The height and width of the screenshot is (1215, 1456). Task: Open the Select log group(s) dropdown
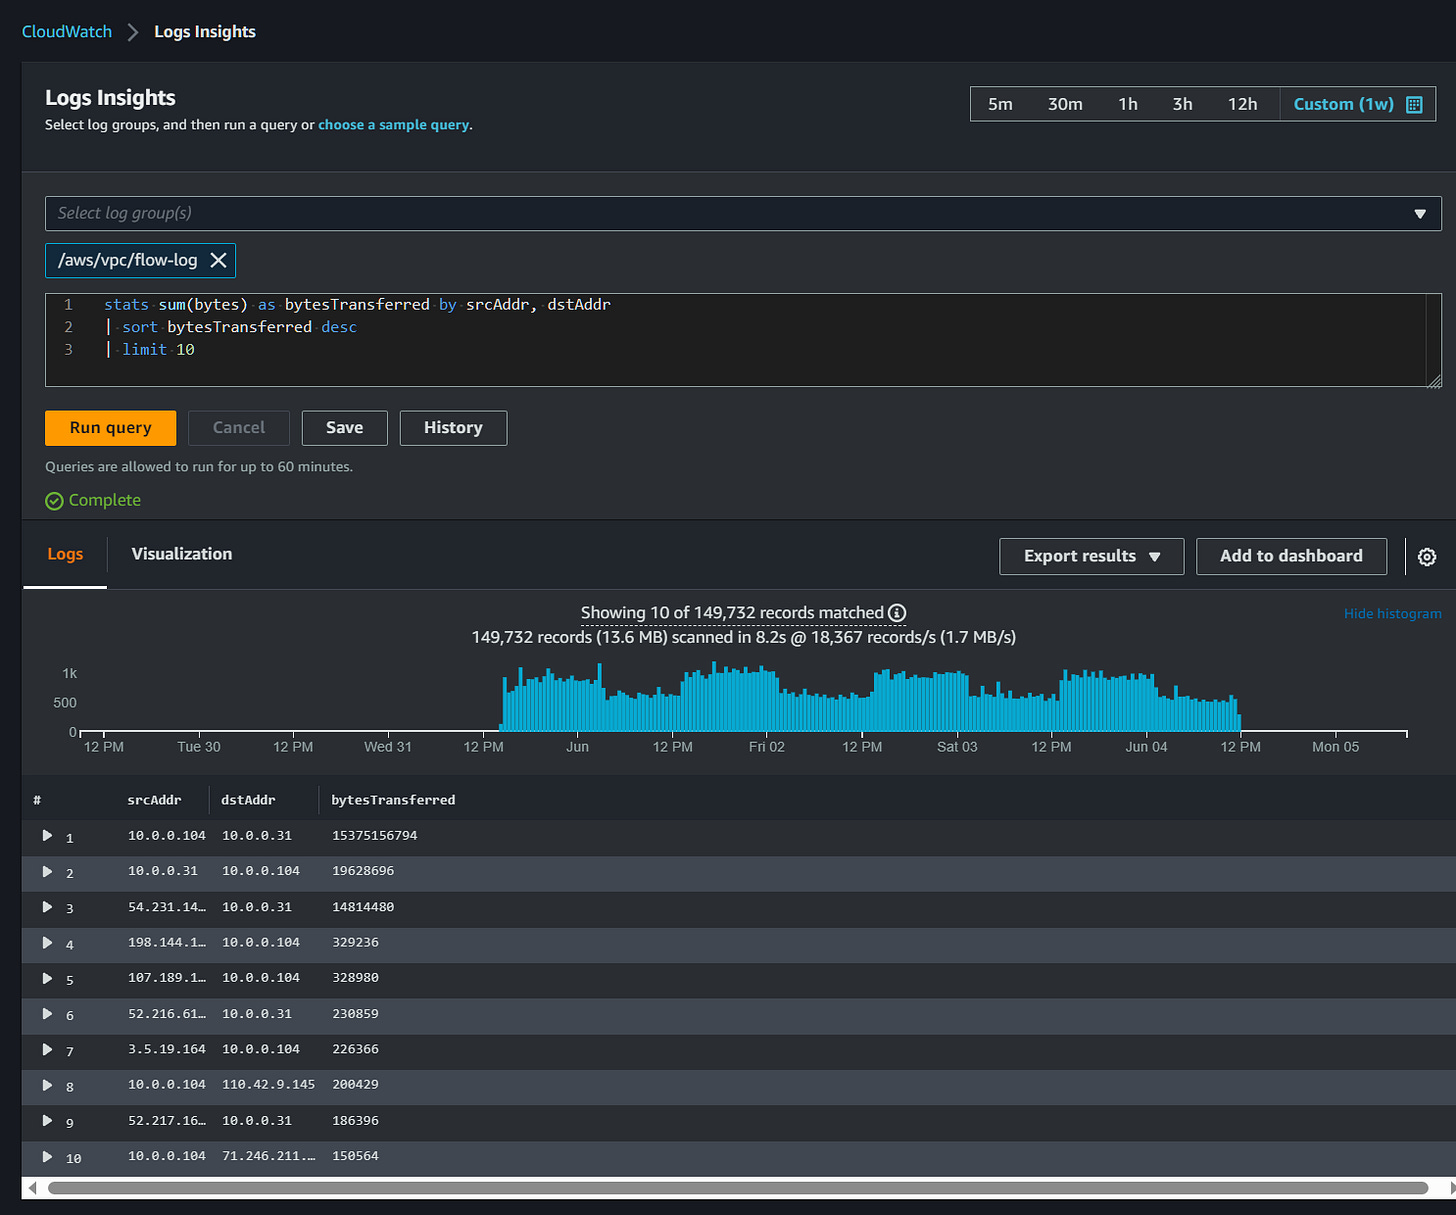coord(743,213)
